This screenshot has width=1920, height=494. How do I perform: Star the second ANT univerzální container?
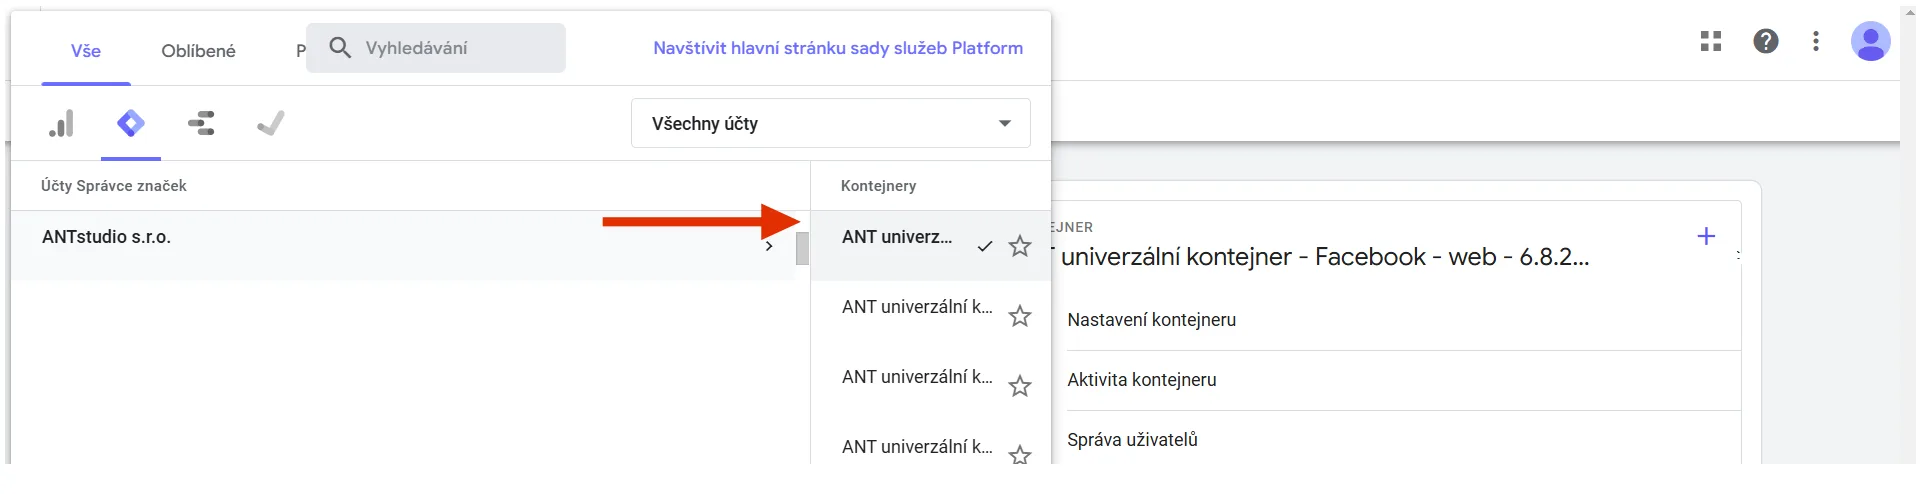[1020, 316]
